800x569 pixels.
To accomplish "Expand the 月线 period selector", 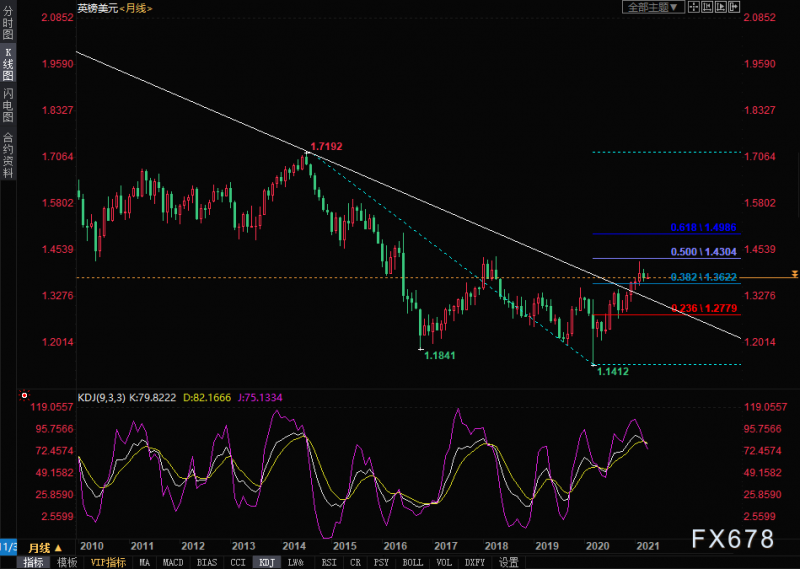I will coord(45,548).
